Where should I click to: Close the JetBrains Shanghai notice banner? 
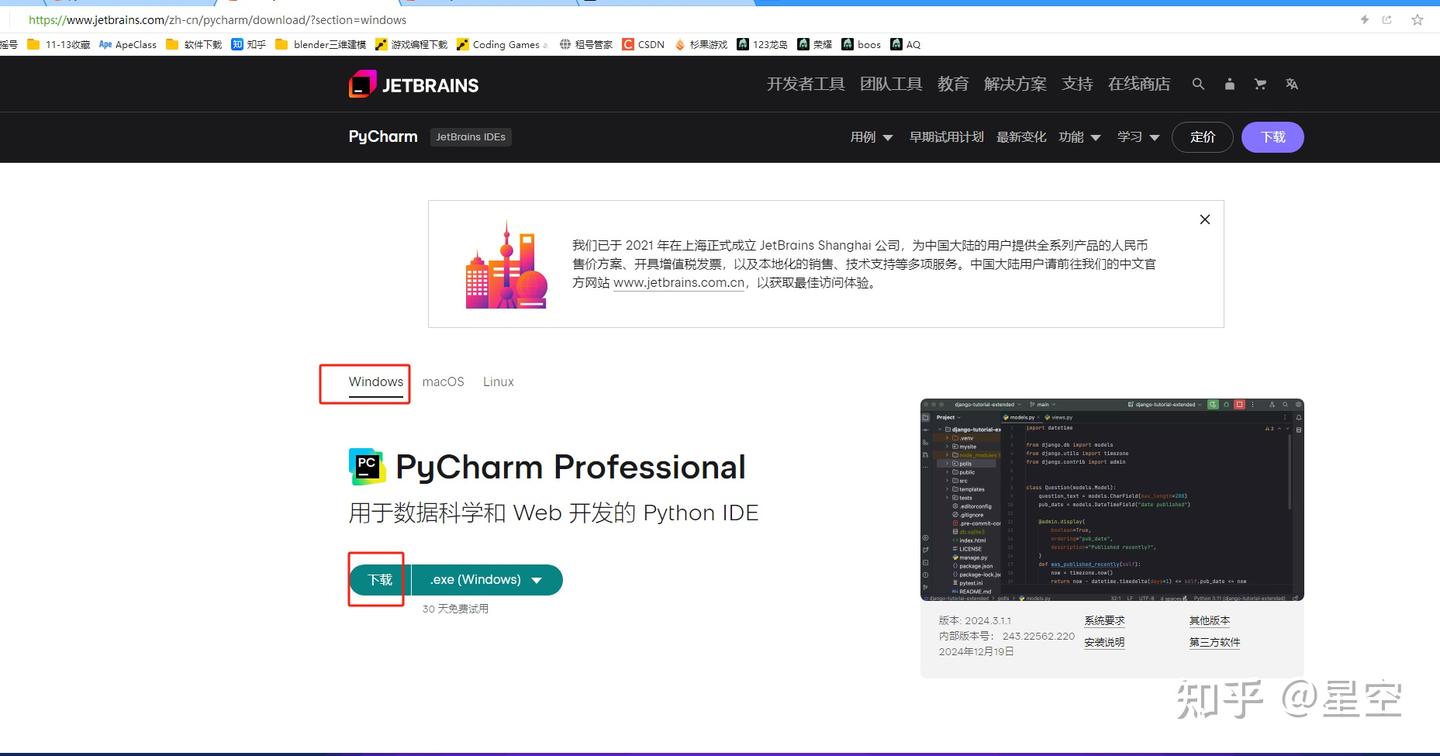[x=1204, y=219]
